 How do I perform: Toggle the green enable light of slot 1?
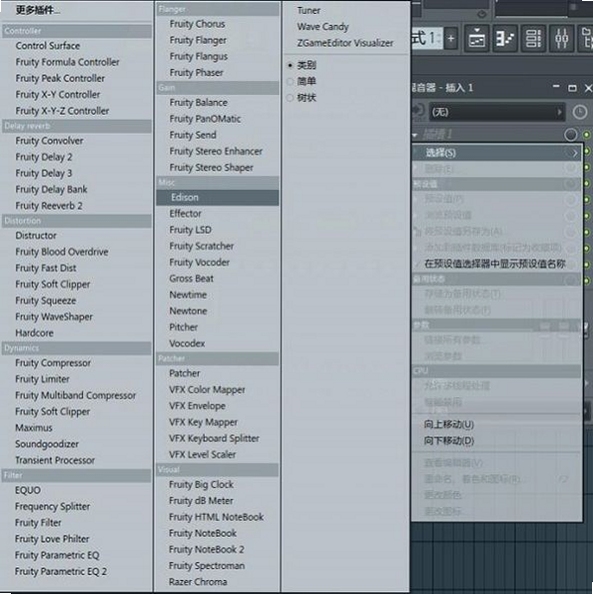pyautogui.click(x=587, y=135)
